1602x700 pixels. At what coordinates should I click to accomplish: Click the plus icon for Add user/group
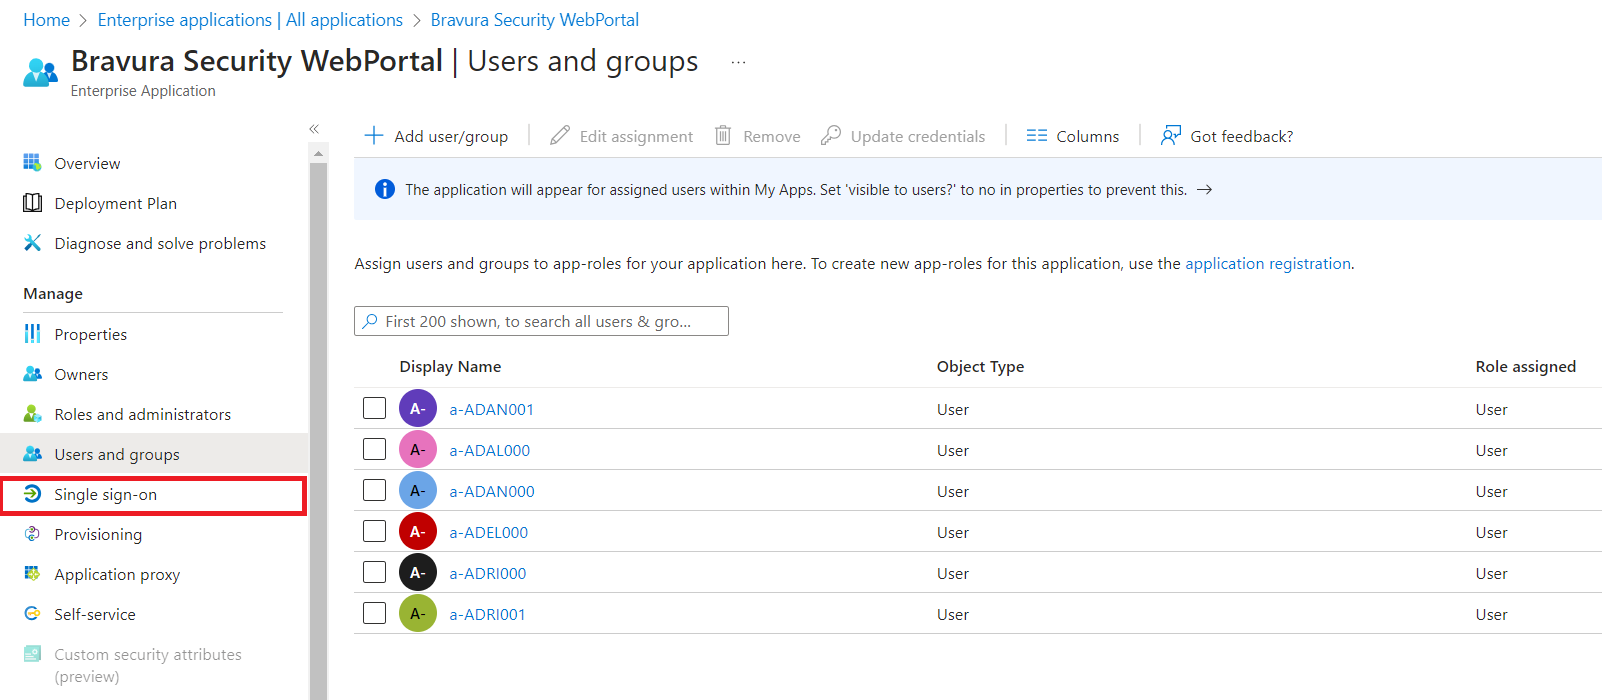373,135
